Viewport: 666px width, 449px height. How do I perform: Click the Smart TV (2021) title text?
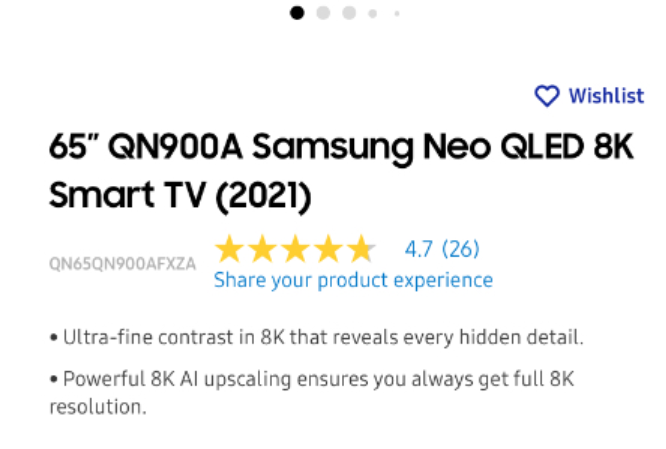point(180,196)
